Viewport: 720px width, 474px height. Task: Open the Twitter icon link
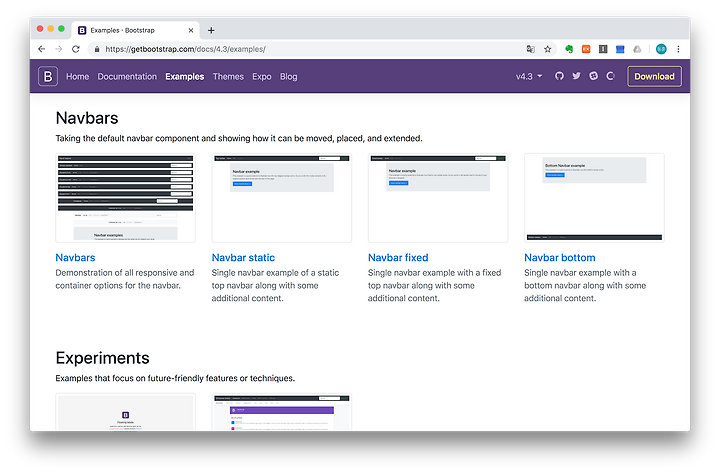576,76
